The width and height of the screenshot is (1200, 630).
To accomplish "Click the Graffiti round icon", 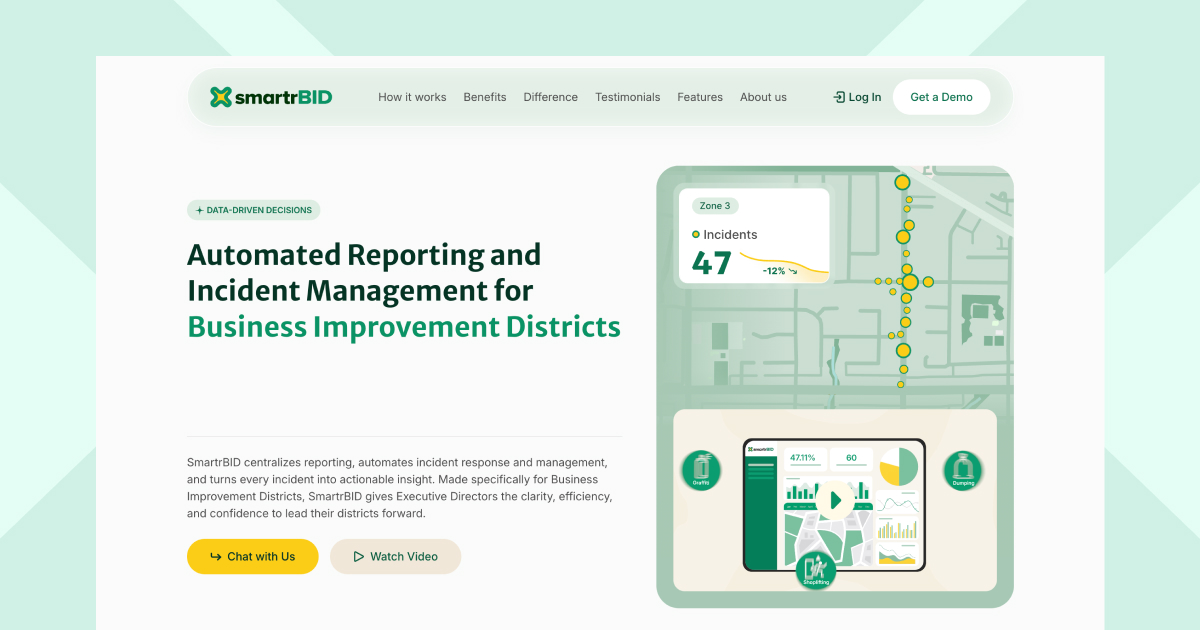I will point(702,470).
